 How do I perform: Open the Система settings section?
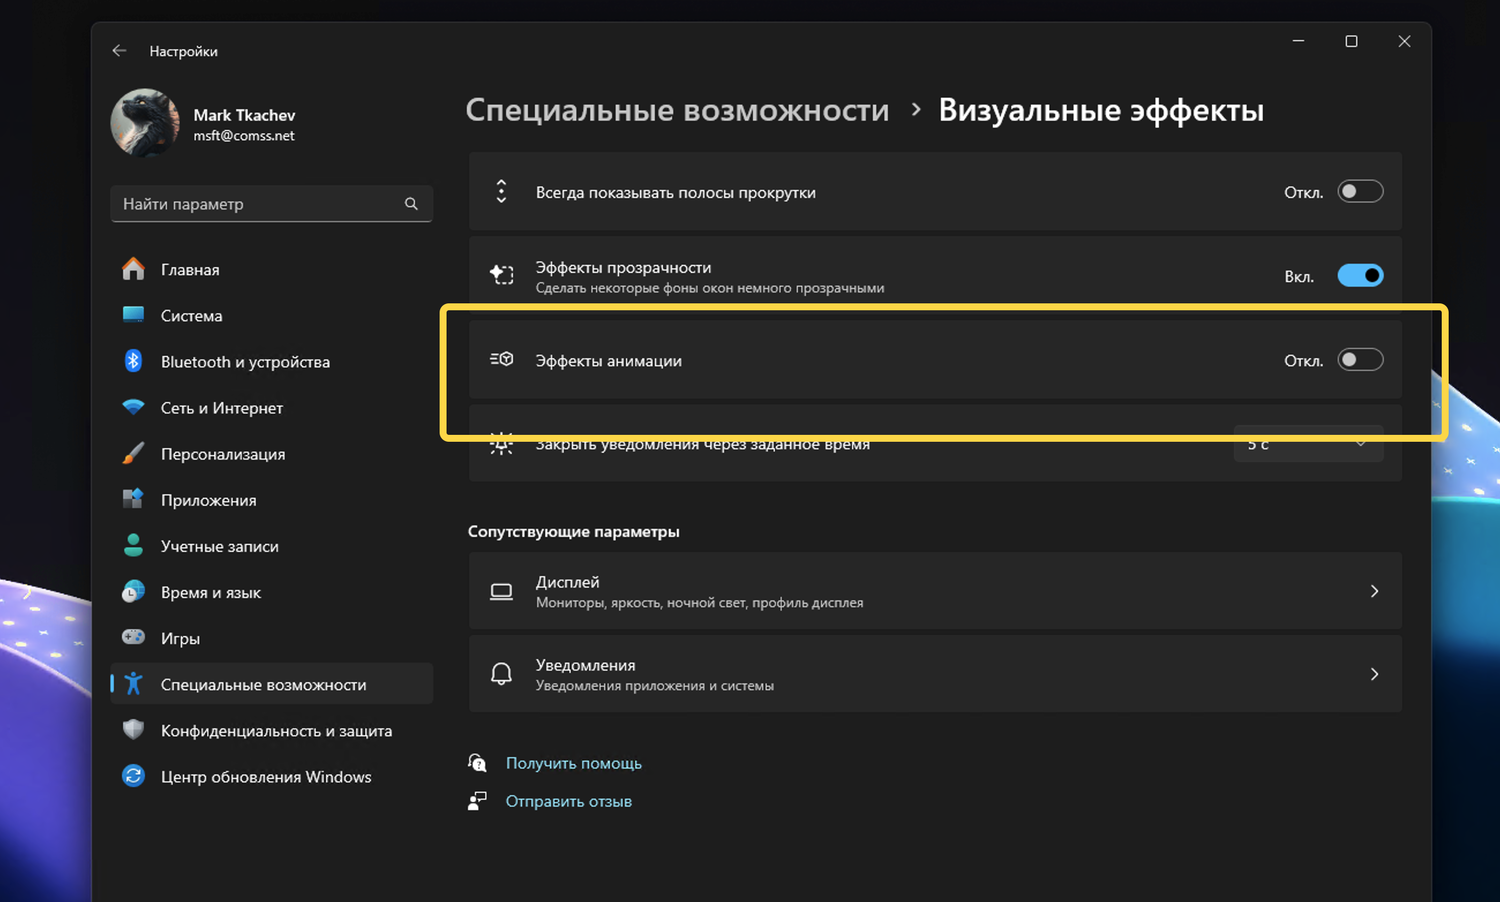tap(191, 316)
